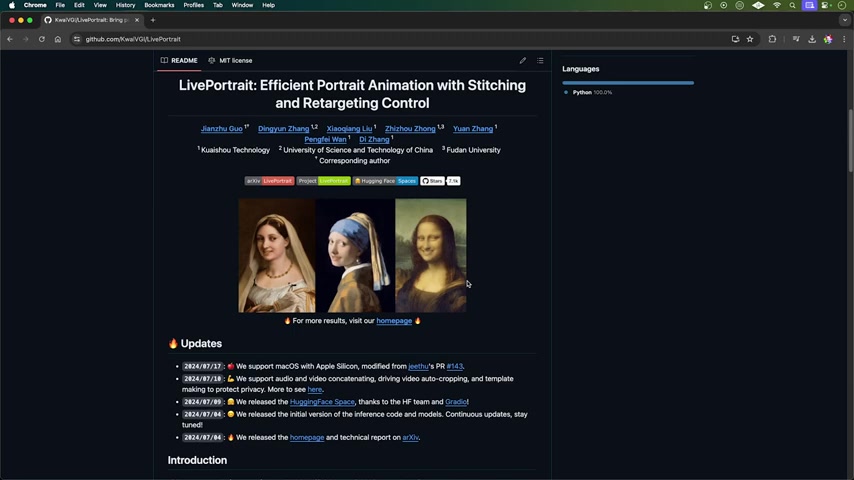
Task: Click the Hugging Face Spaces badge
Action: tap(386, 181)
